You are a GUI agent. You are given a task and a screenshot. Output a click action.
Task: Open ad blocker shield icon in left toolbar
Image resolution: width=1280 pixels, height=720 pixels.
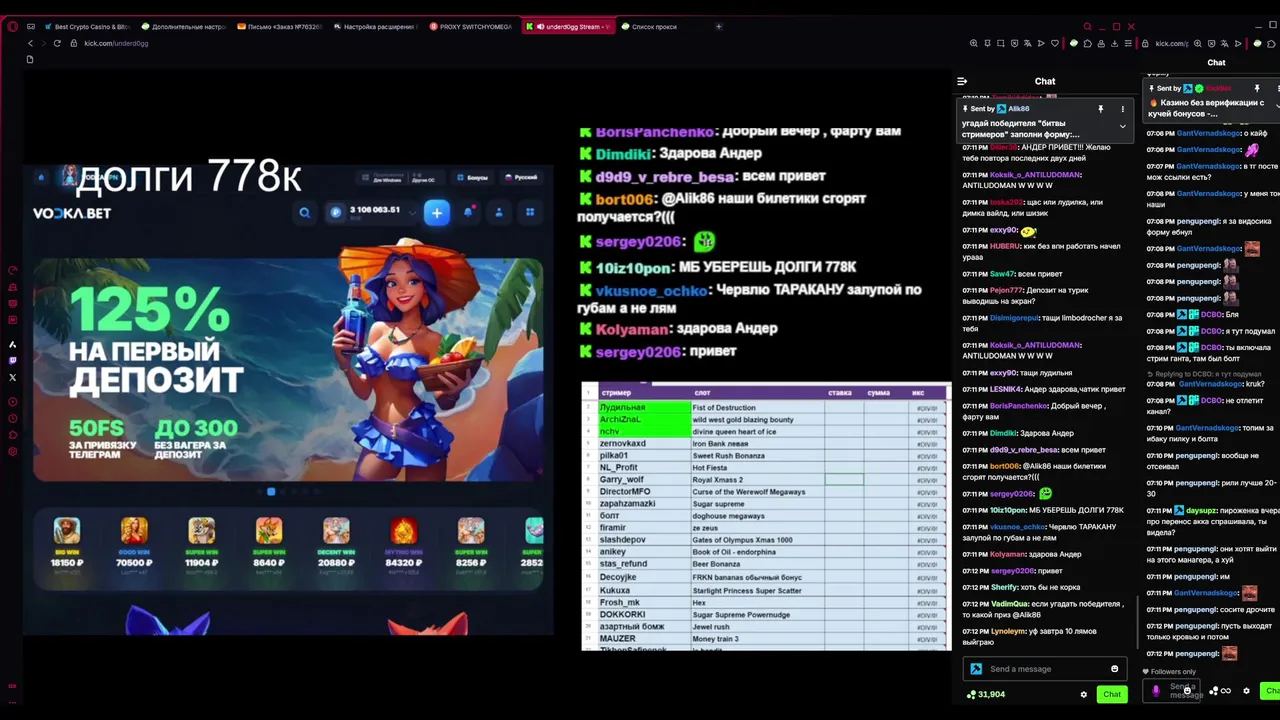tap(1014, 43)
